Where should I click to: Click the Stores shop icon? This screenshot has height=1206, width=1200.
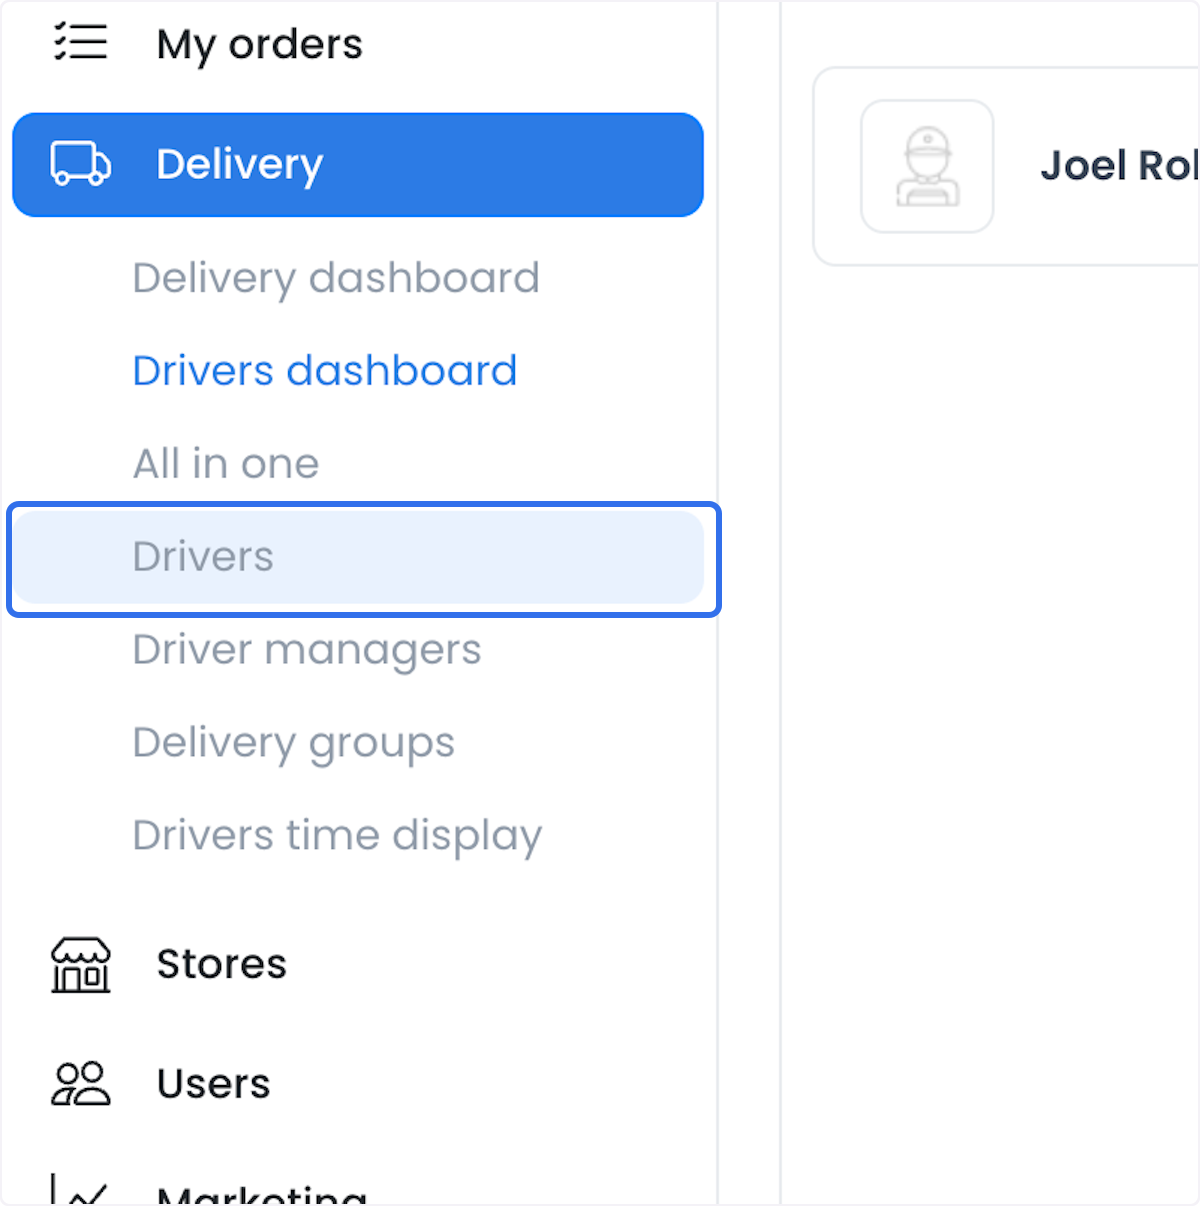81,965
